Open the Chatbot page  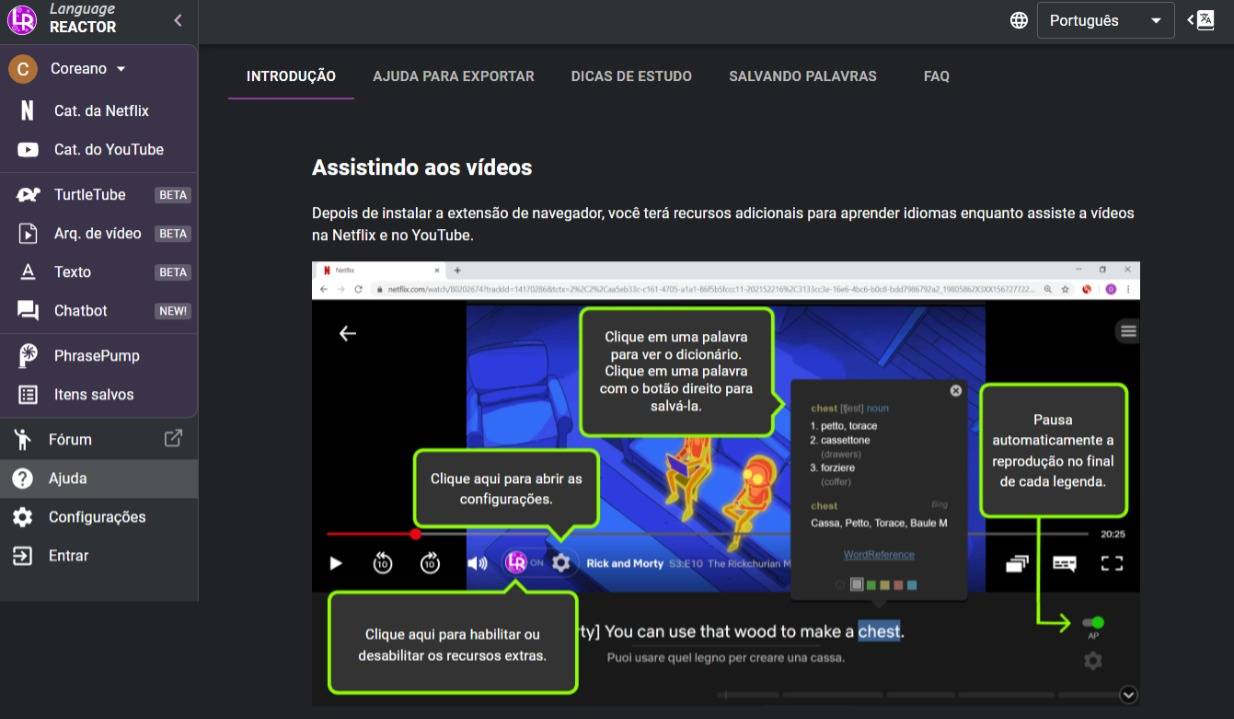pyautogui.click(x=80, y=311)
